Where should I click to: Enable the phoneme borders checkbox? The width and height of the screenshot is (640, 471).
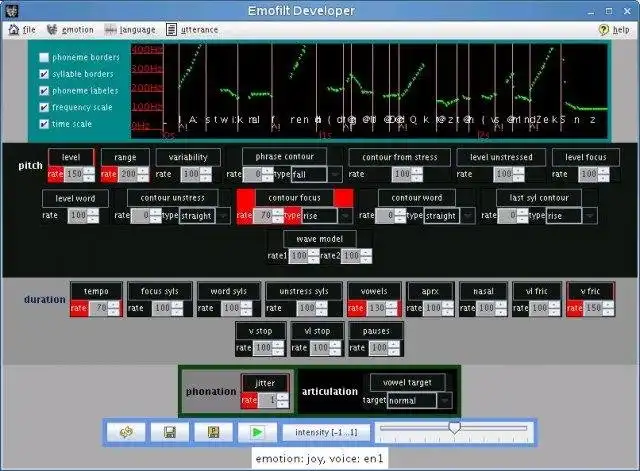(44, 57)
